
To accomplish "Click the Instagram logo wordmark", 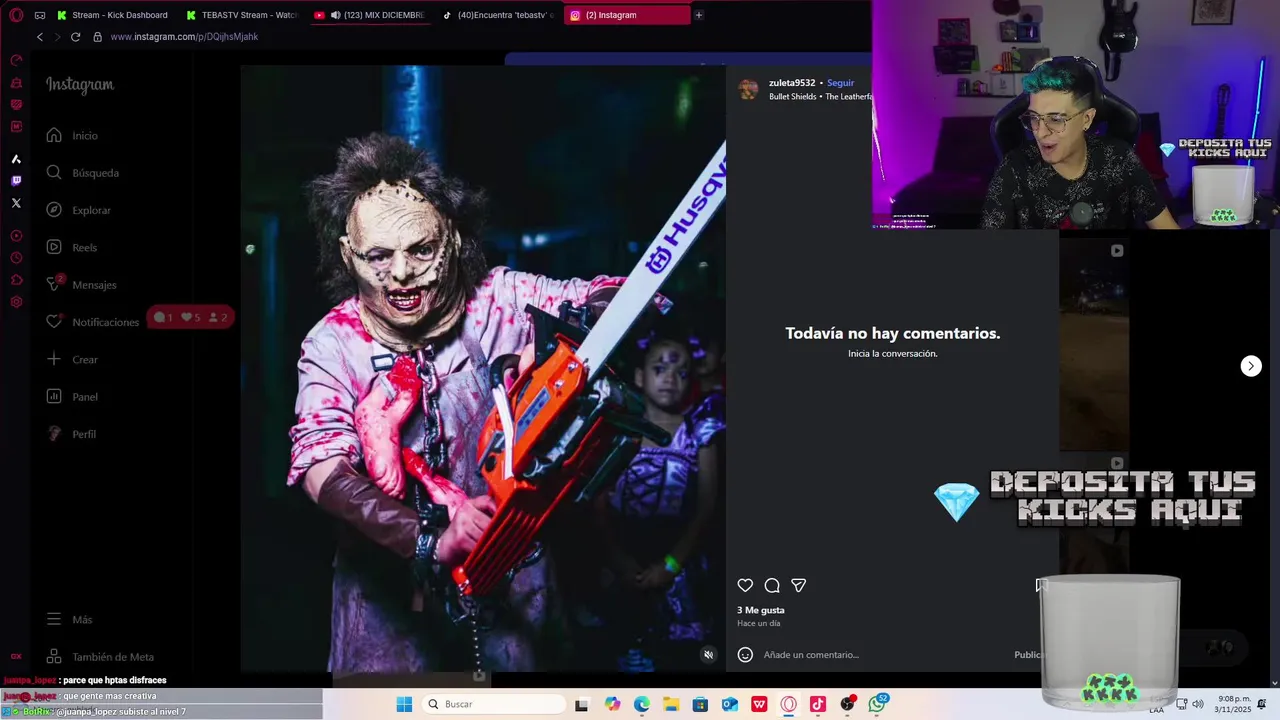I will pyautogui.click(x=80, y=85).
